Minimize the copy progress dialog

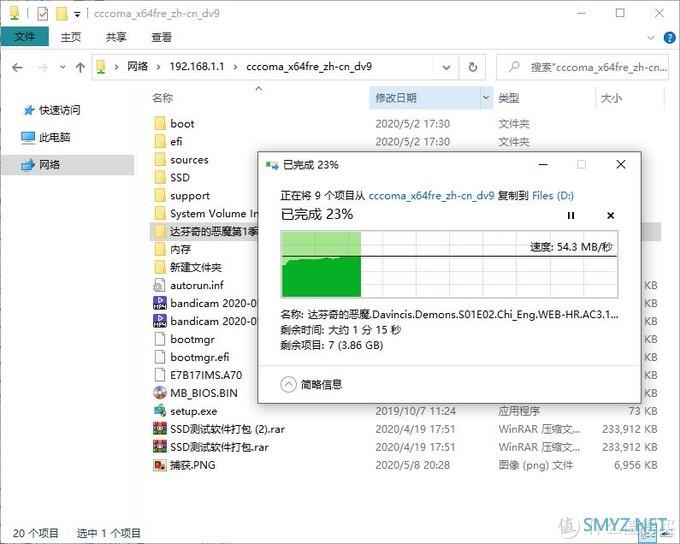(x=543, y=165)
